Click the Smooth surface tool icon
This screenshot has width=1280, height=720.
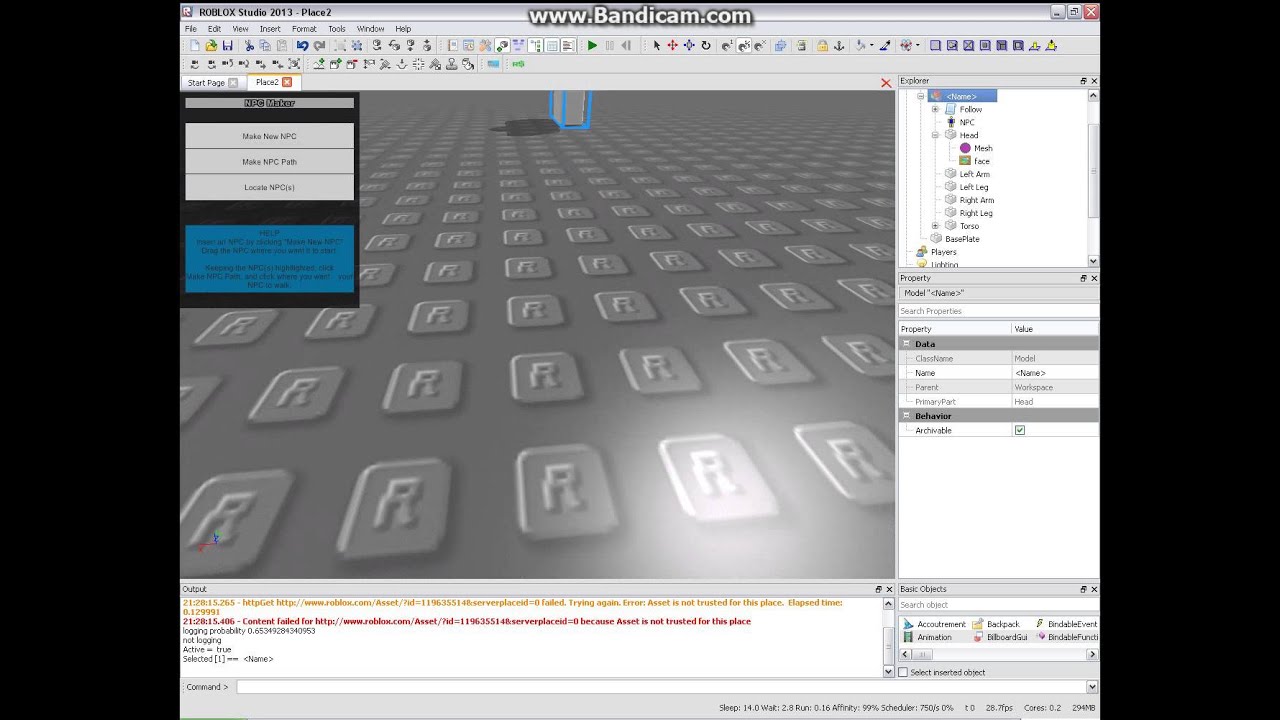click(x=935, y=46)
